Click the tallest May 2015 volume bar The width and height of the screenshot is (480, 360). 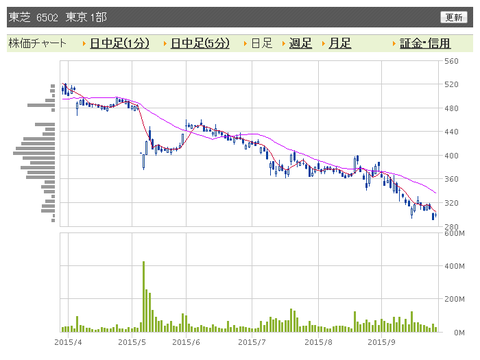point(144,296)
